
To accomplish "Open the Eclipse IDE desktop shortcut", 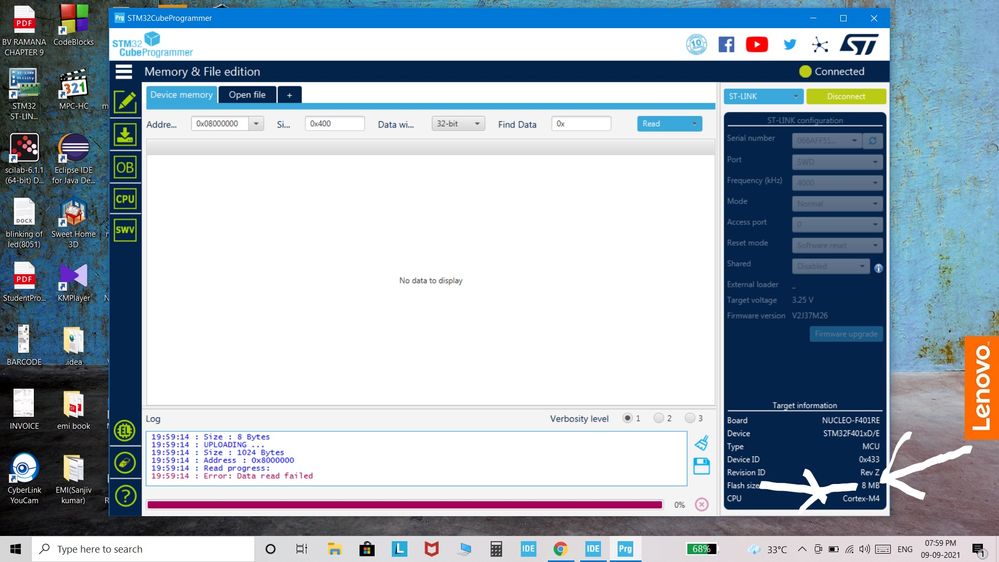I will [x=73, y=159].
